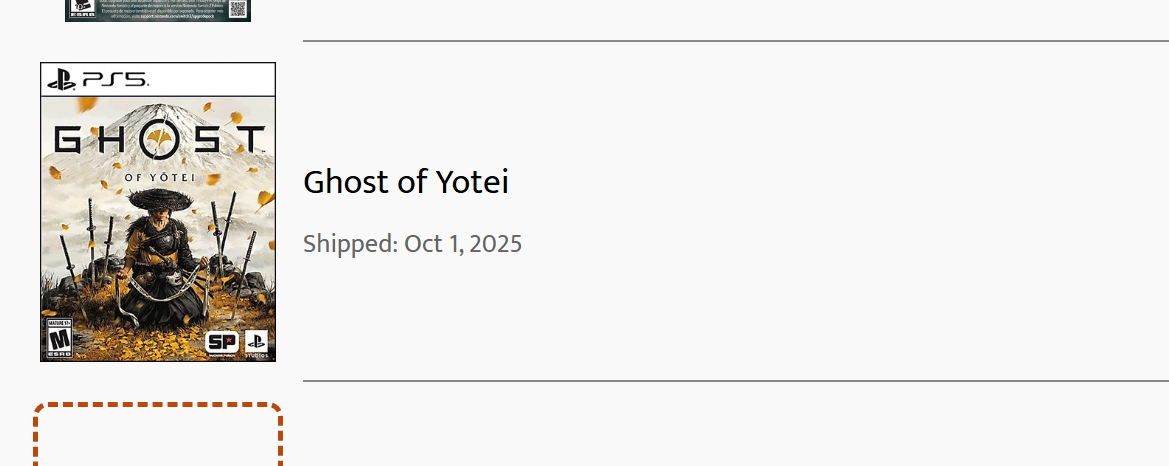
Task: Click the orange dashed placeholder box
Action: [x=157, y=437]
